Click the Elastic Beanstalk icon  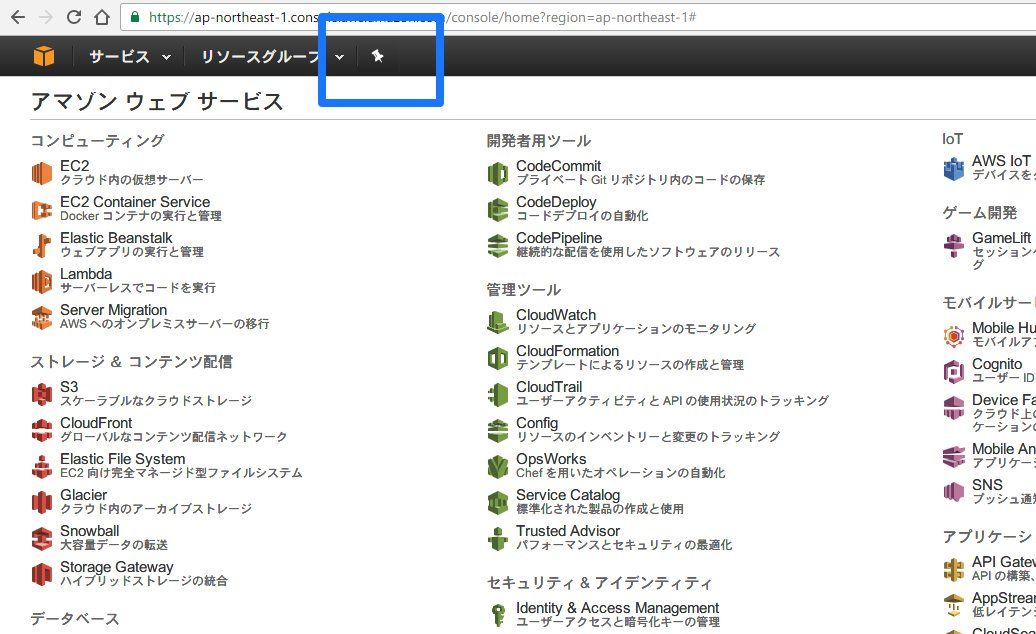[42, 245]
